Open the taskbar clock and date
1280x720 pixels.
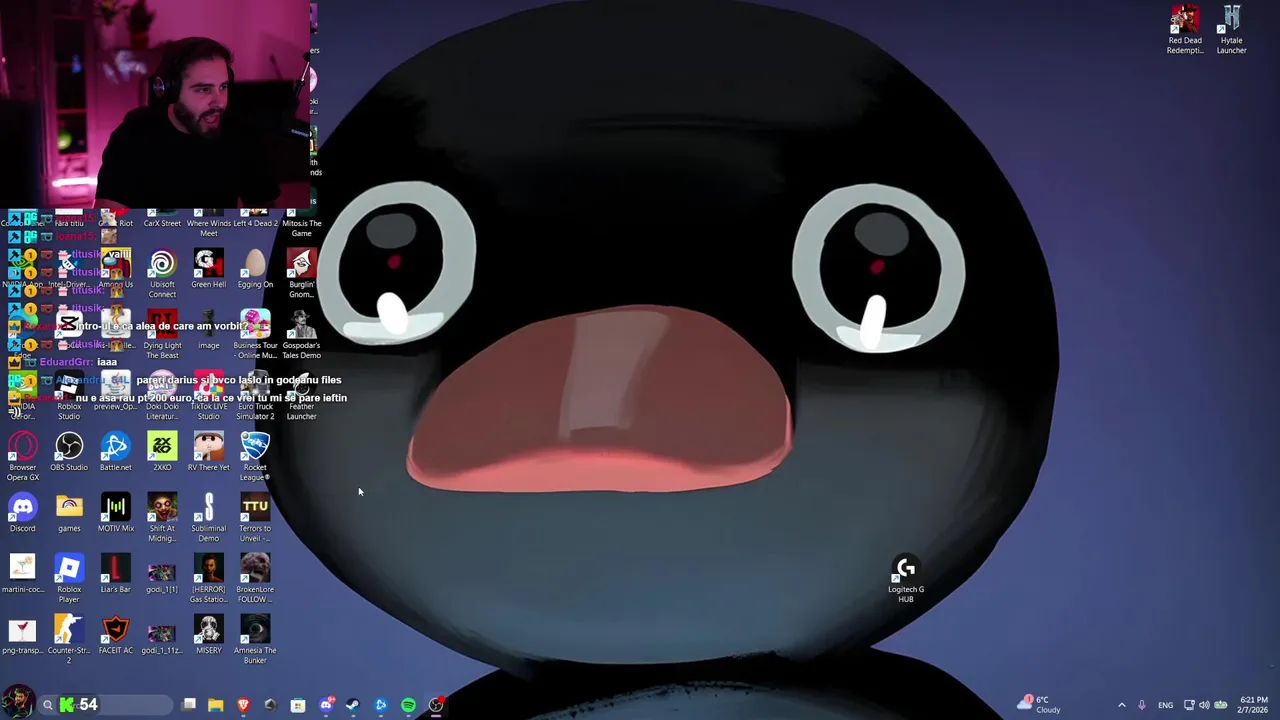[x=1253, y=705]
